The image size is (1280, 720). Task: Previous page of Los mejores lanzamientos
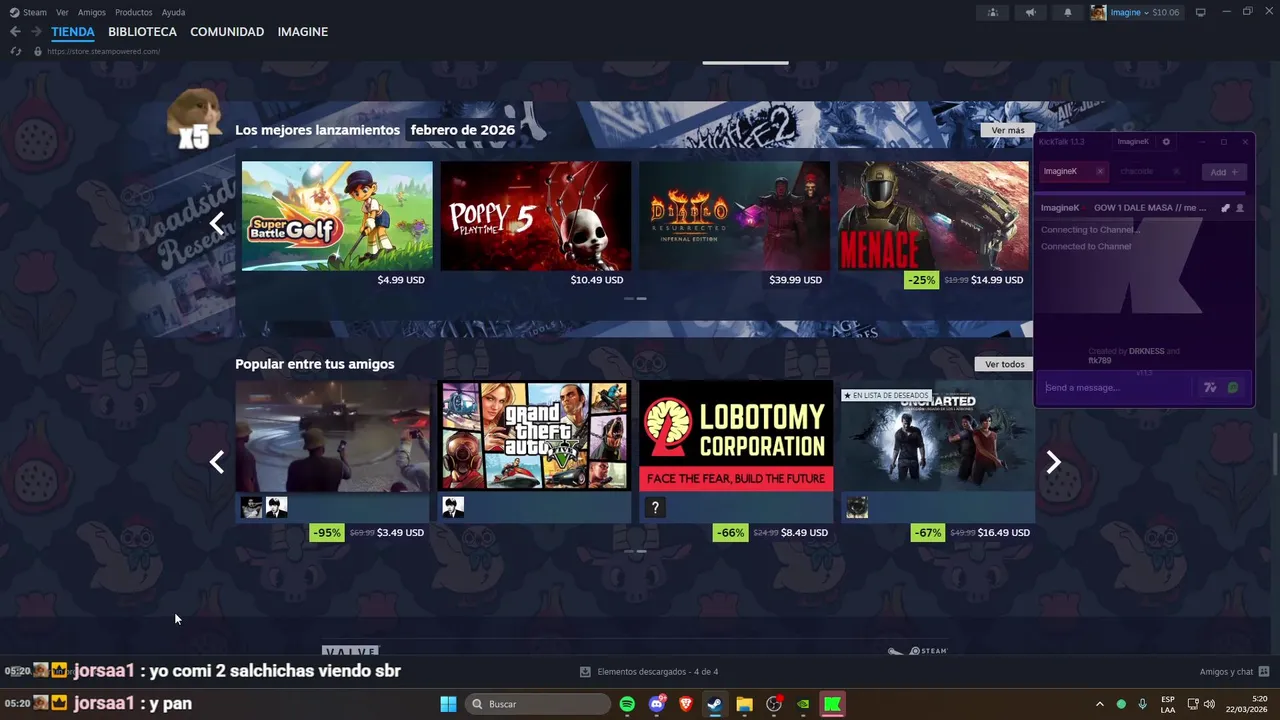pyautogui.click(x=216, y=223)
